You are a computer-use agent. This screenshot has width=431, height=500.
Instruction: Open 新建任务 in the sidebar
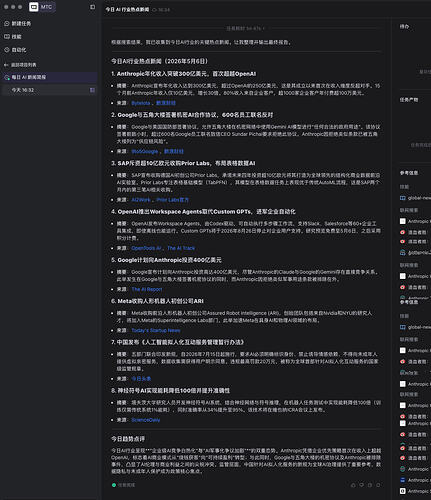[18, 23]
